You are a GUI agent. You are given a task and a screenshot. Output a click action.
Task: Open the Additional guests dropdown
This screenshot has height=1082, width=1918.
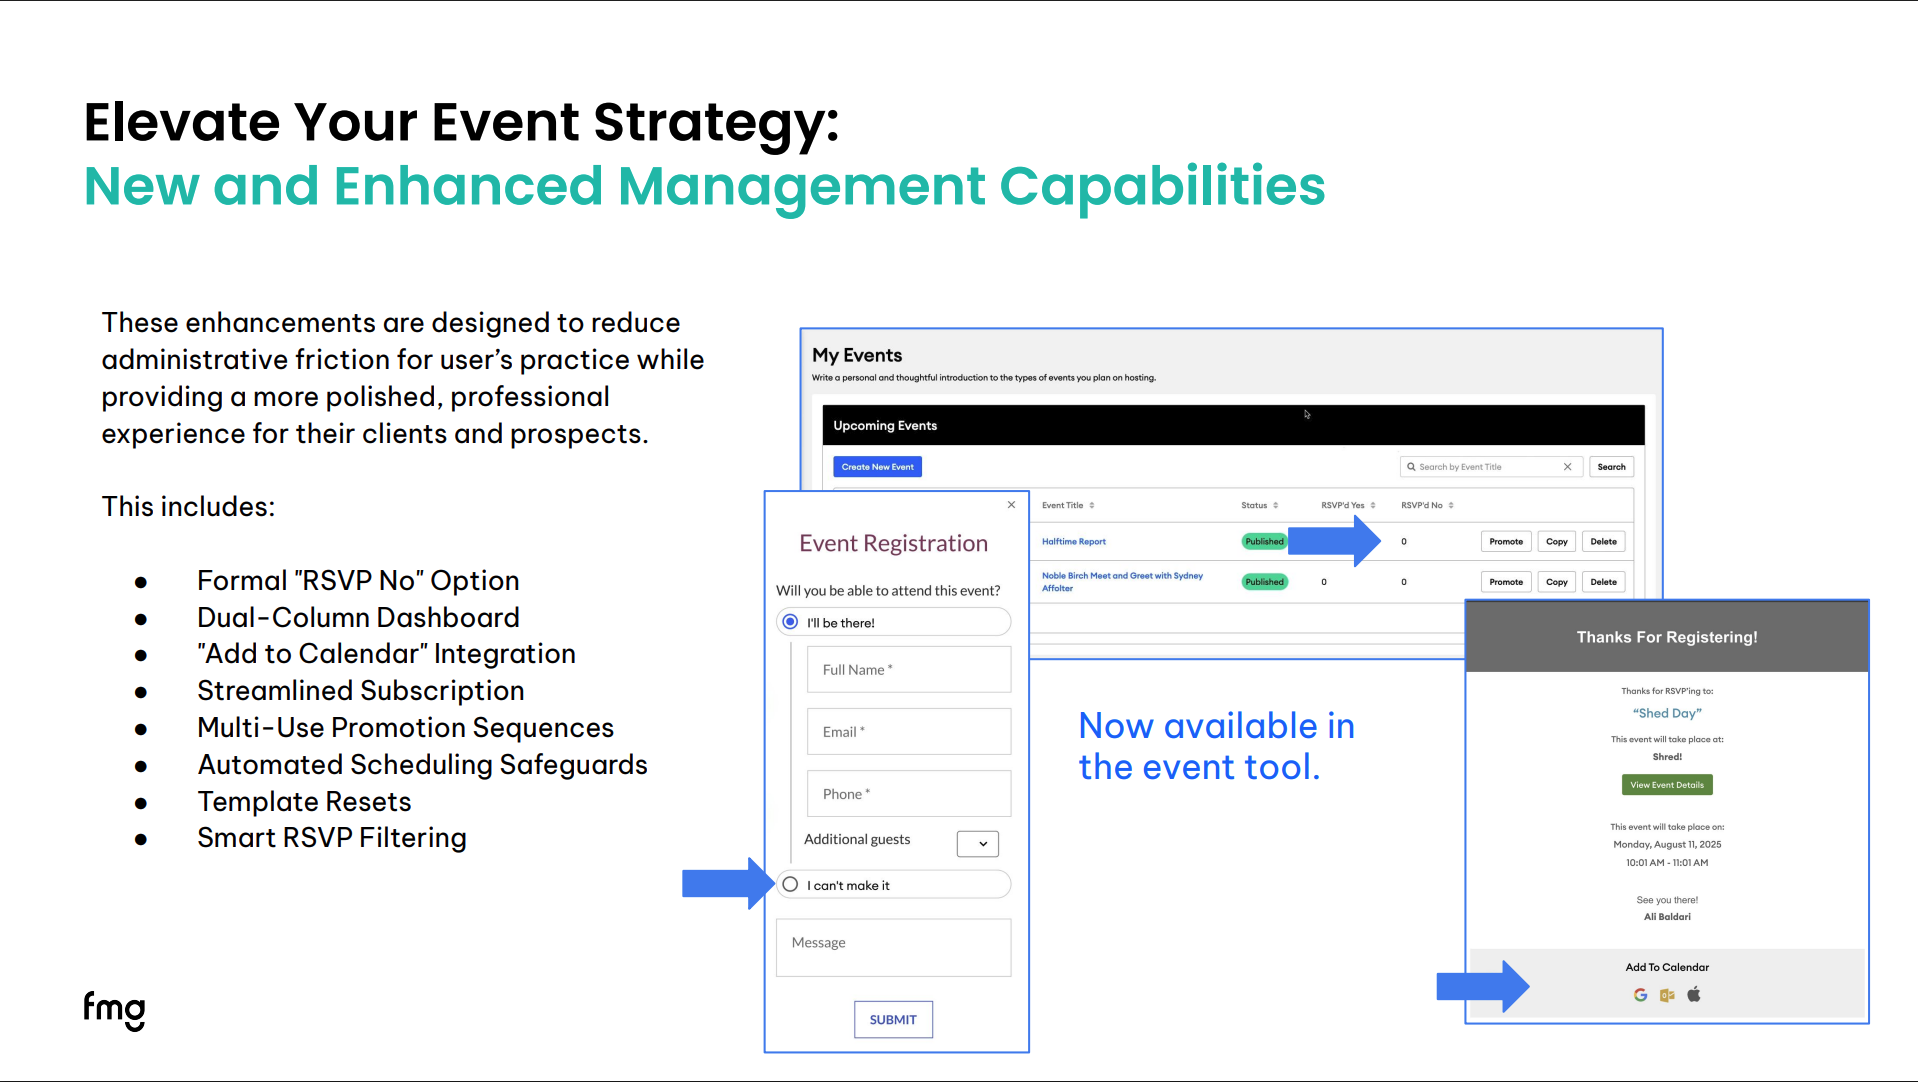coord(977,843)
